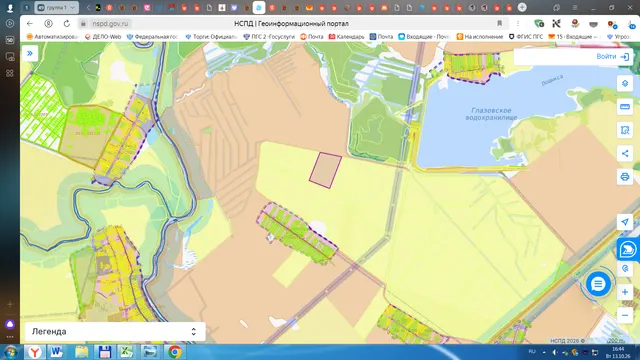
Task: Zoom out the map with minus
Action: [625, 315]
